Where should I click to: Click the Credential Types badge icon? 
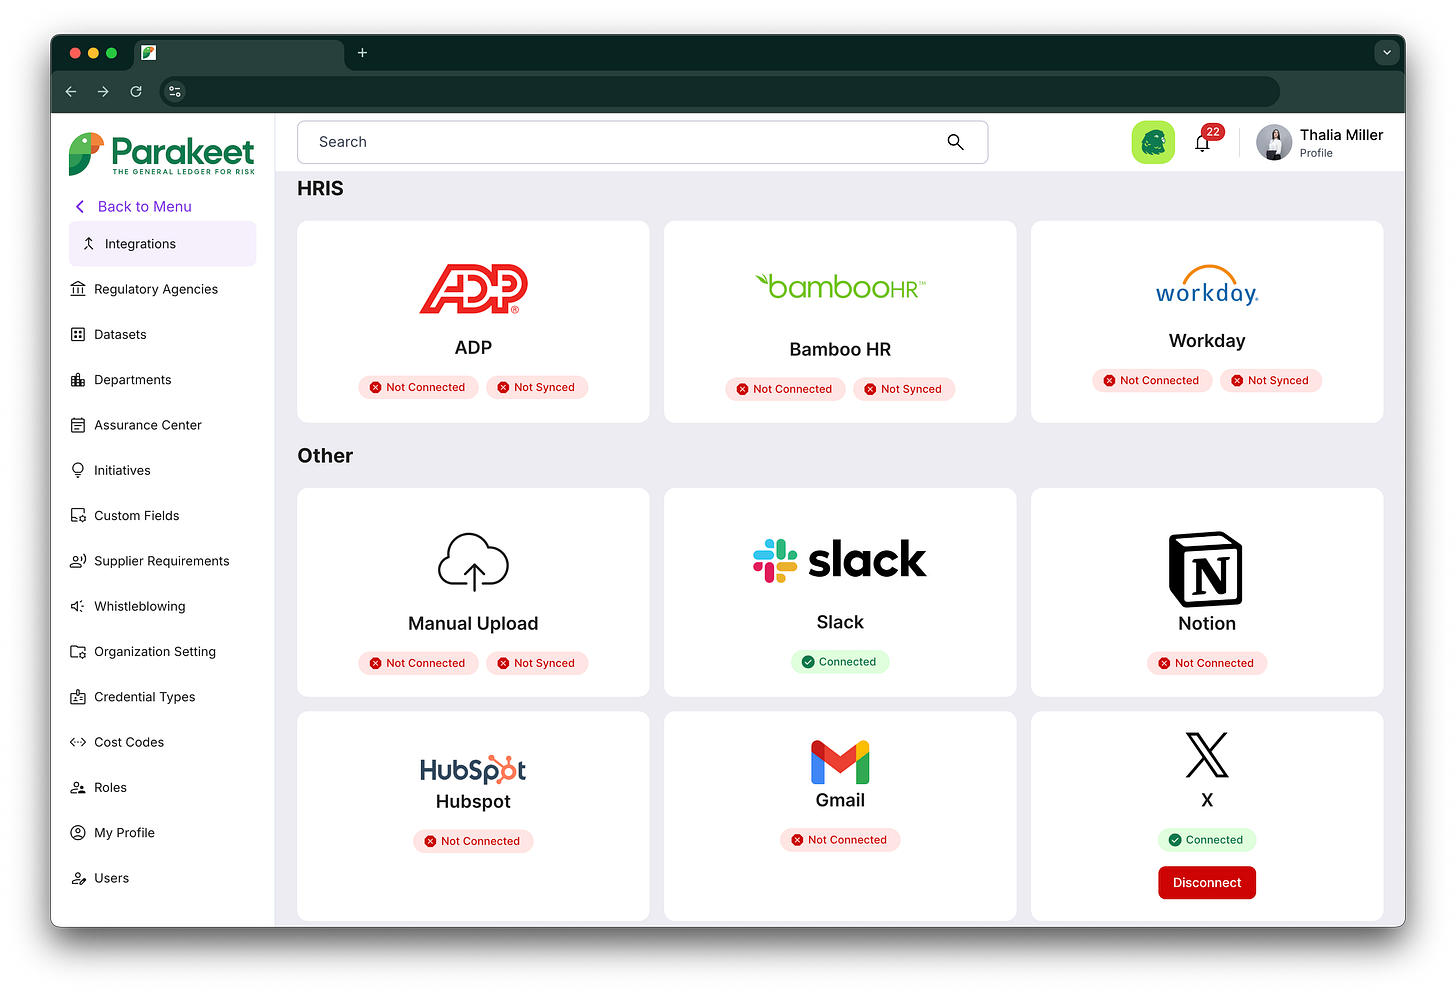click(78, 697)
